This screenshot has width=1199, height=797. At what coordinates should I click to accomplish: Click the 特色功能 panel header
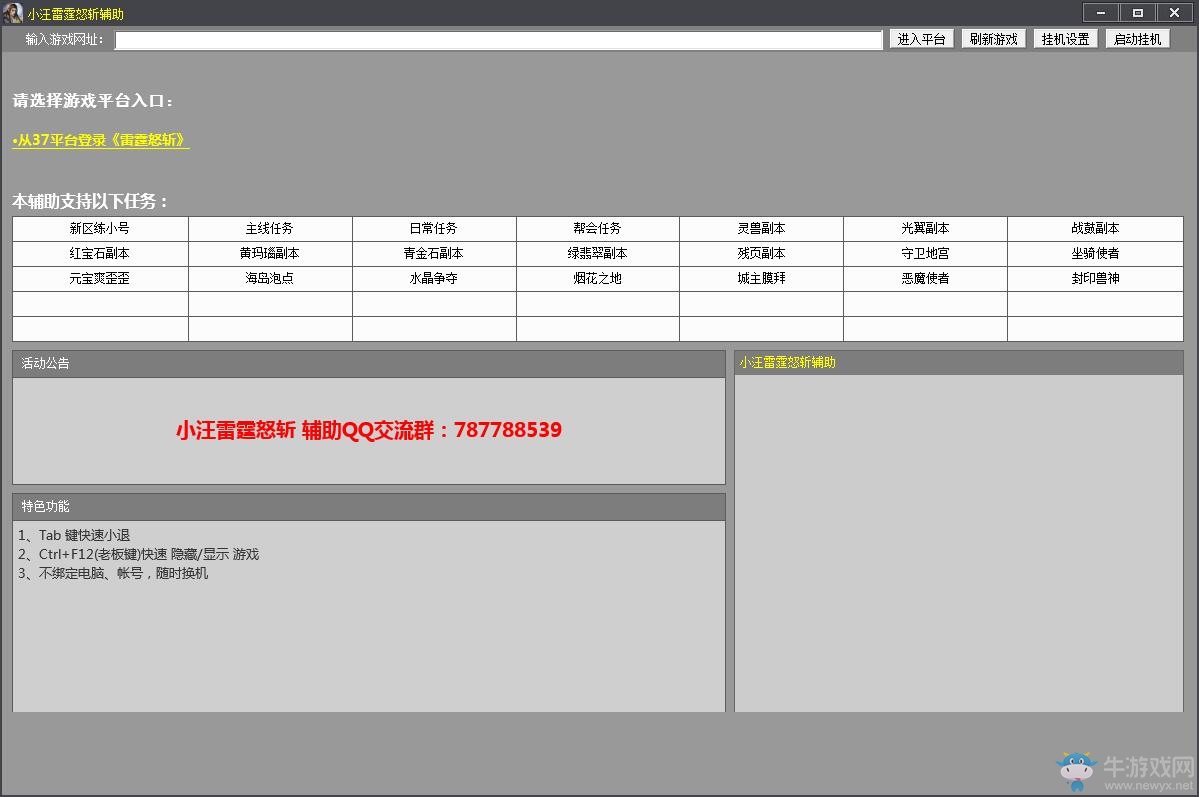369,507
